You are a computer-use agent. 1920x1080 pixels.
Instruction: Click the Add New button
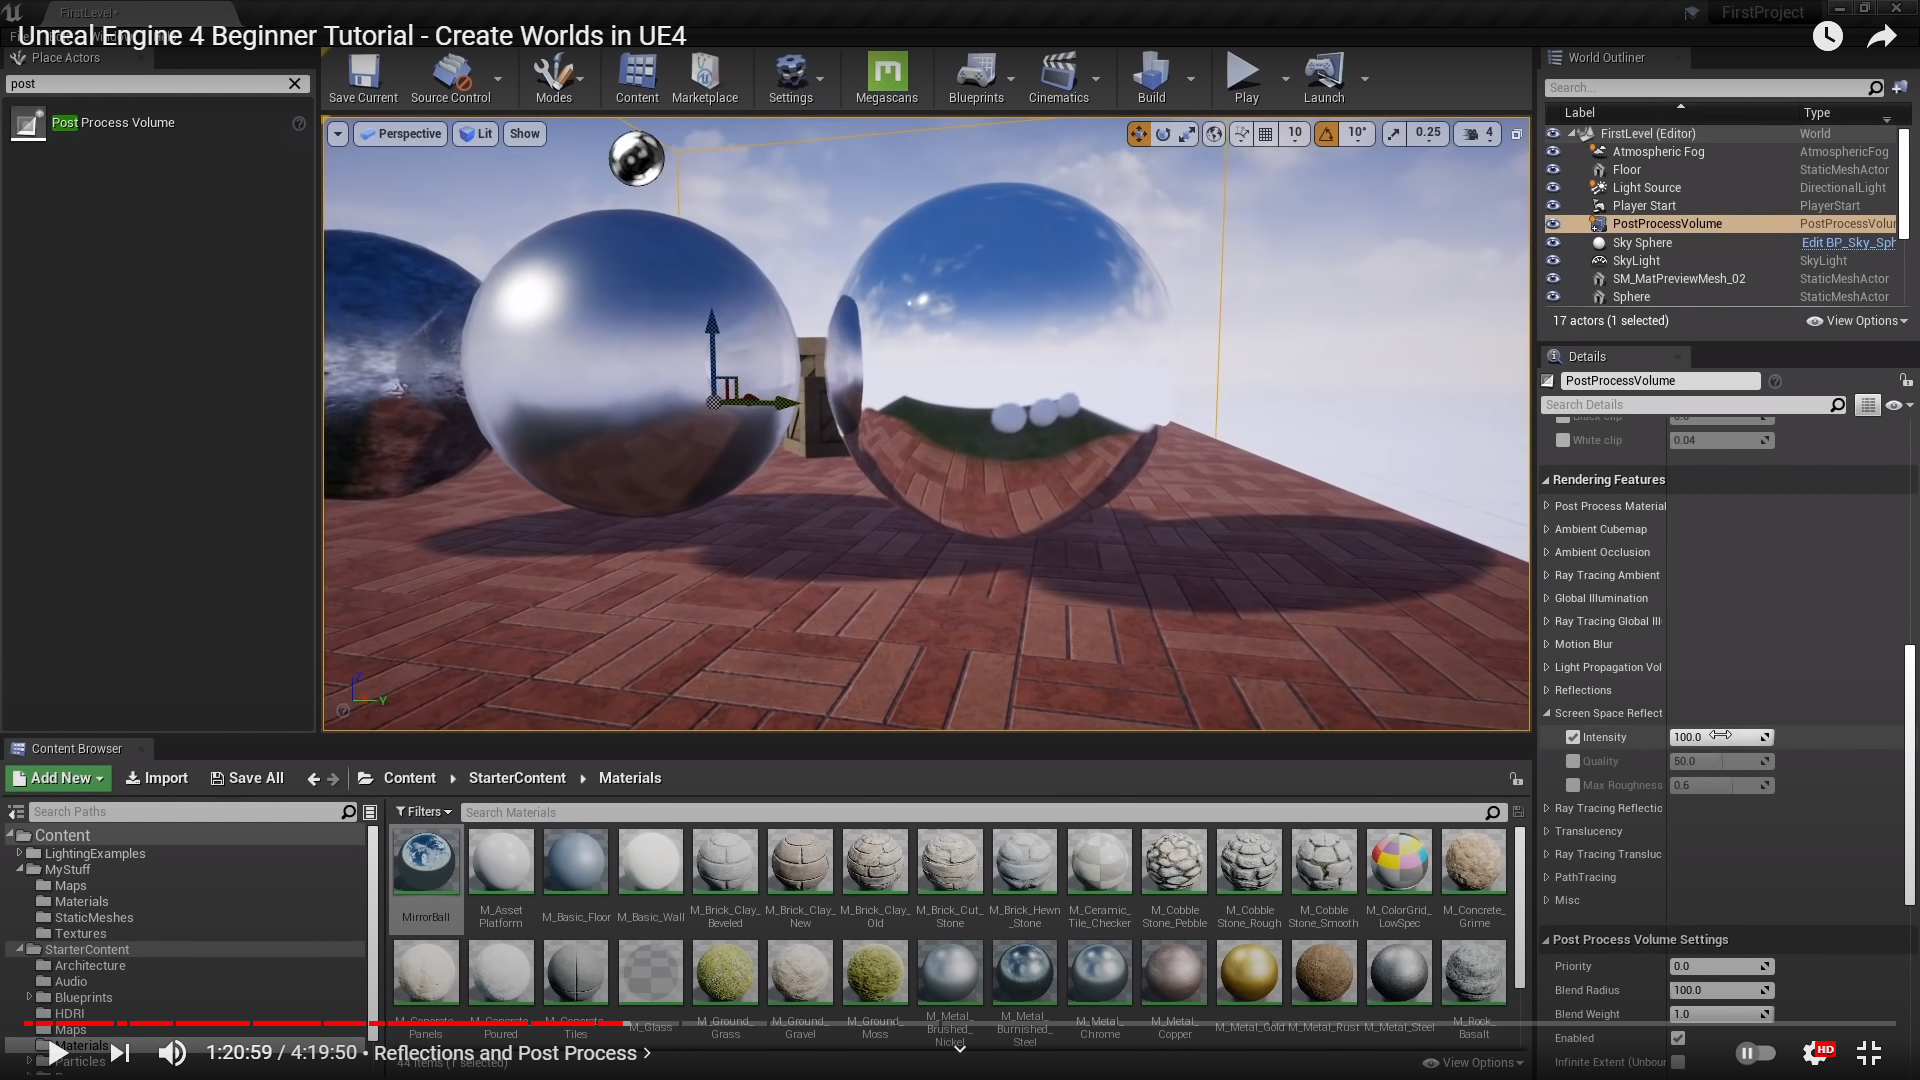(58, 778)
